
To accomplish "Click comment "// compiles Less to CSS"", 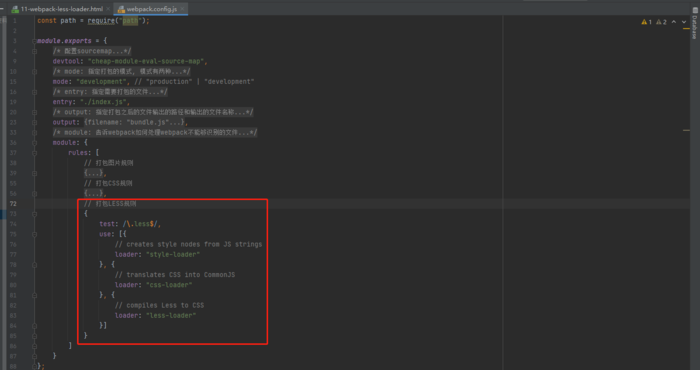I will 159,305.
